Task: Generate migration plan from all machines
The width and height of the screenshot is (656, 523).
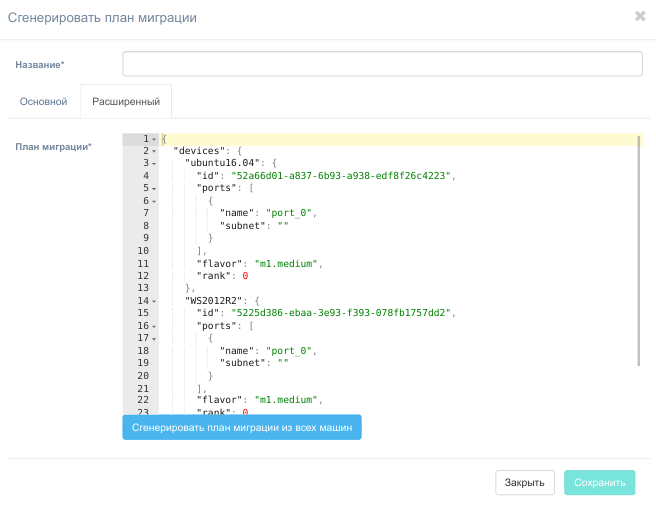Action: point(242,427)
